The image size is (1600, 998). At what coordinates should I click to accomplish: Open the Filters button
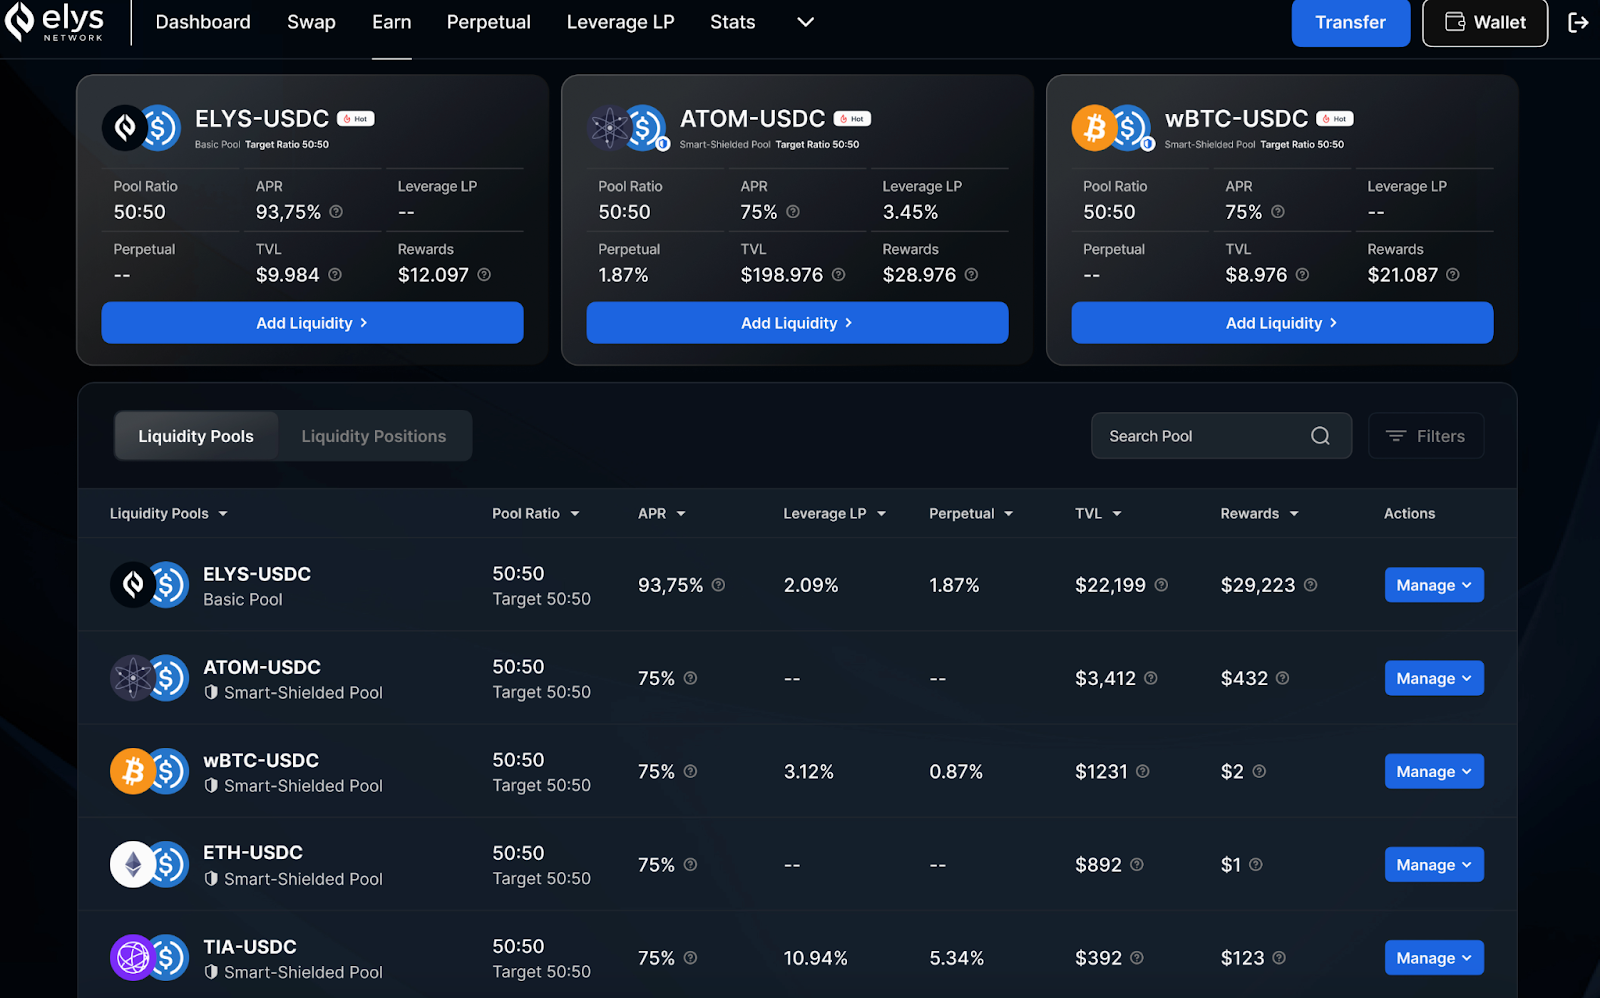pyautogui.click(x=1426, y=436)
